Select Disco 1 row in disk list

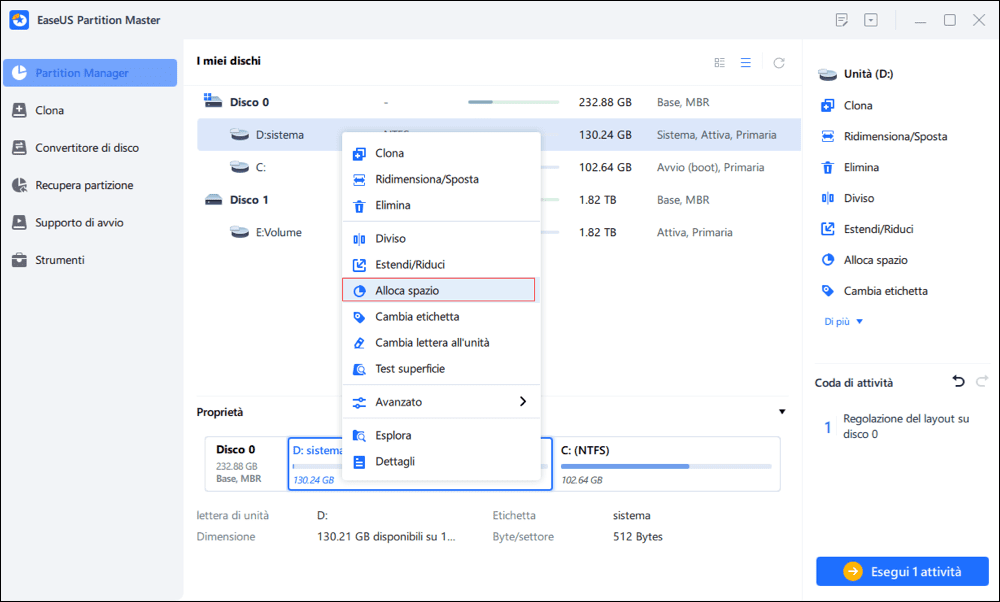pyautogui.click(x=499, y=200)
